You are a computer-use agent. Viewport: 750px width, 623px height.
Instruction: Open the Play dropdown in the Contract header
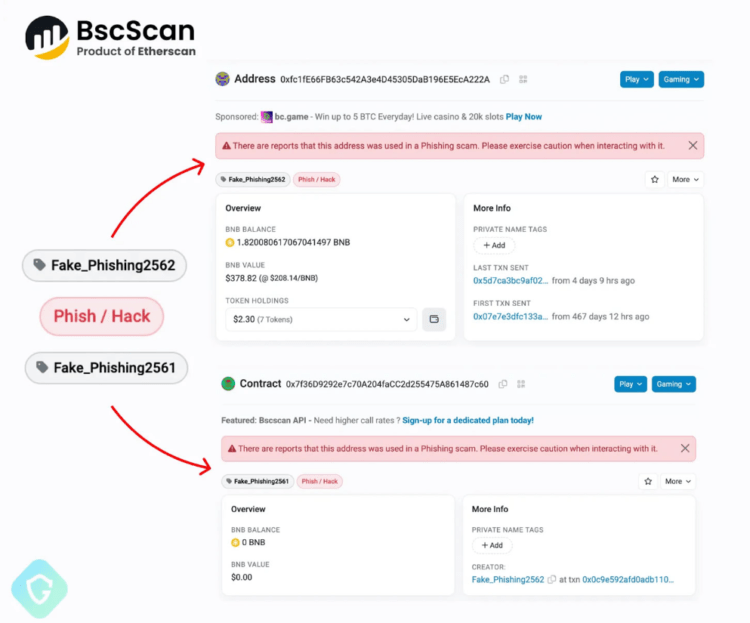(630, 384)
